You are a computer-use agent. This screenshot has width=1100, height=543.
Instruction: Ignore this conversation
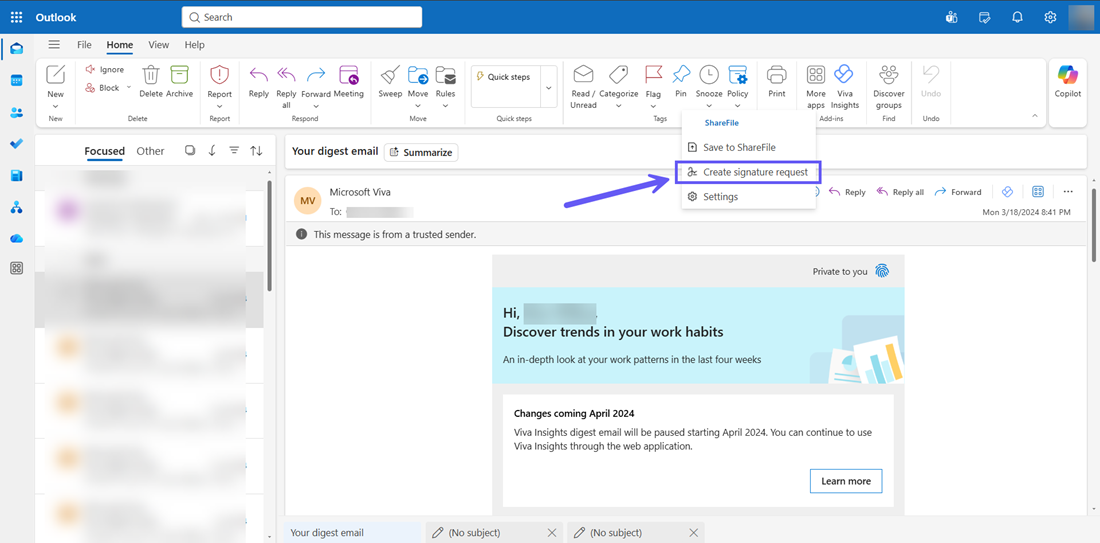pos(105,69)
